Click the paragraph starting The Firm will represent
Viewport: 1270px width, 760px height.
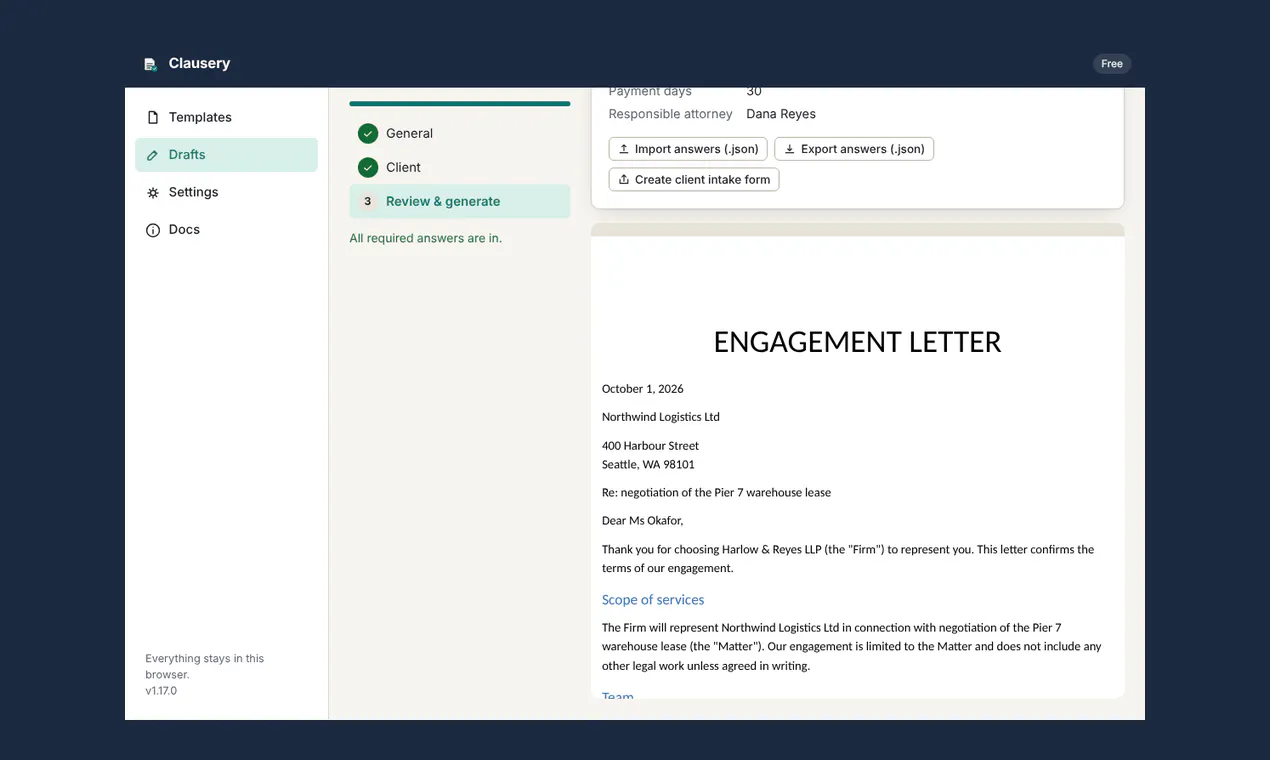tap(852, 647)
